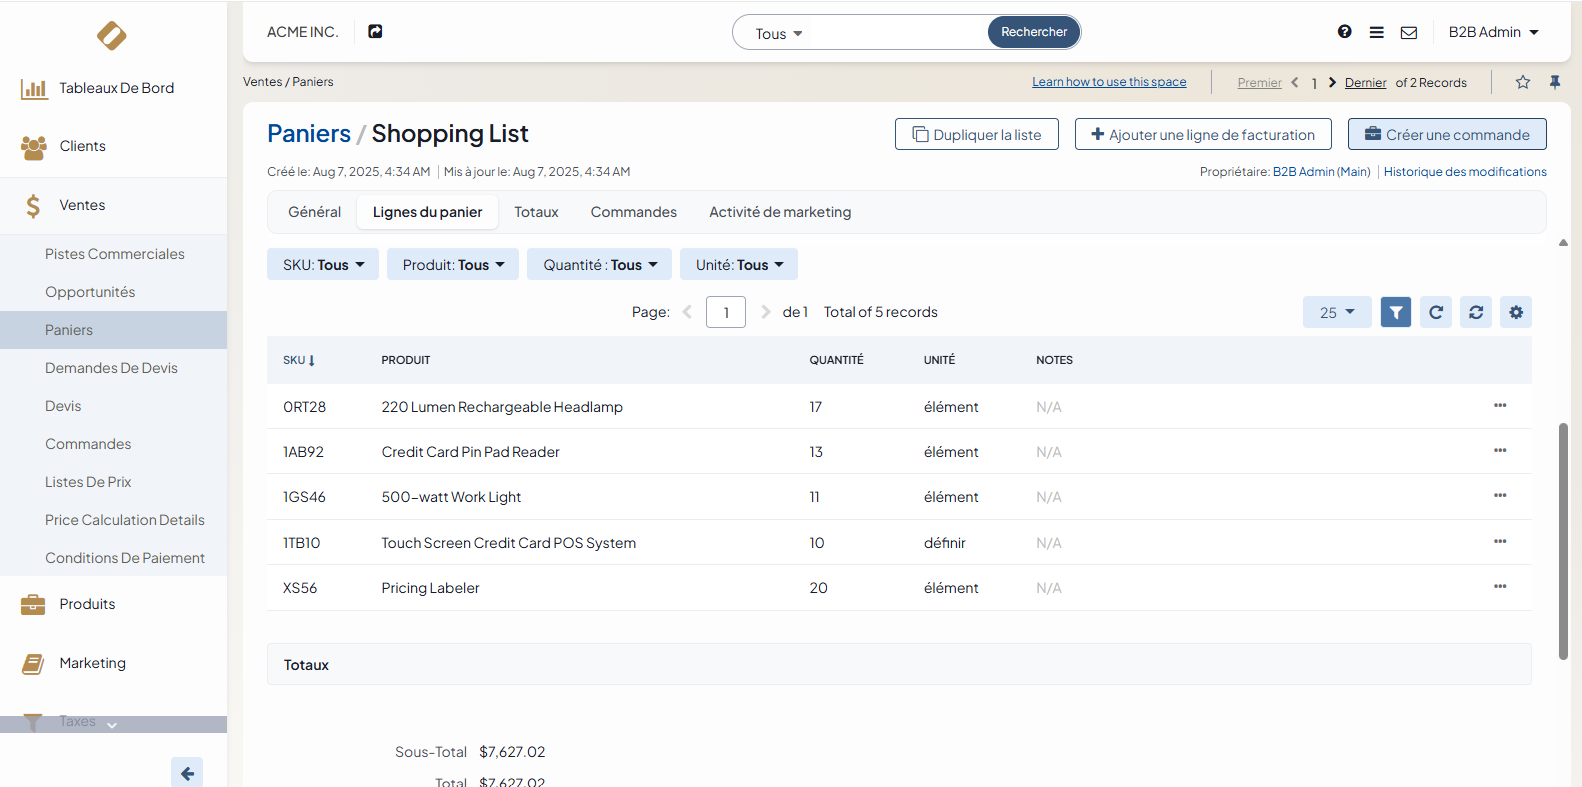Open Historique des modifications link
Viewport: 1582px width, 787px height.
pyautogui.click(x=1465, y=172)
